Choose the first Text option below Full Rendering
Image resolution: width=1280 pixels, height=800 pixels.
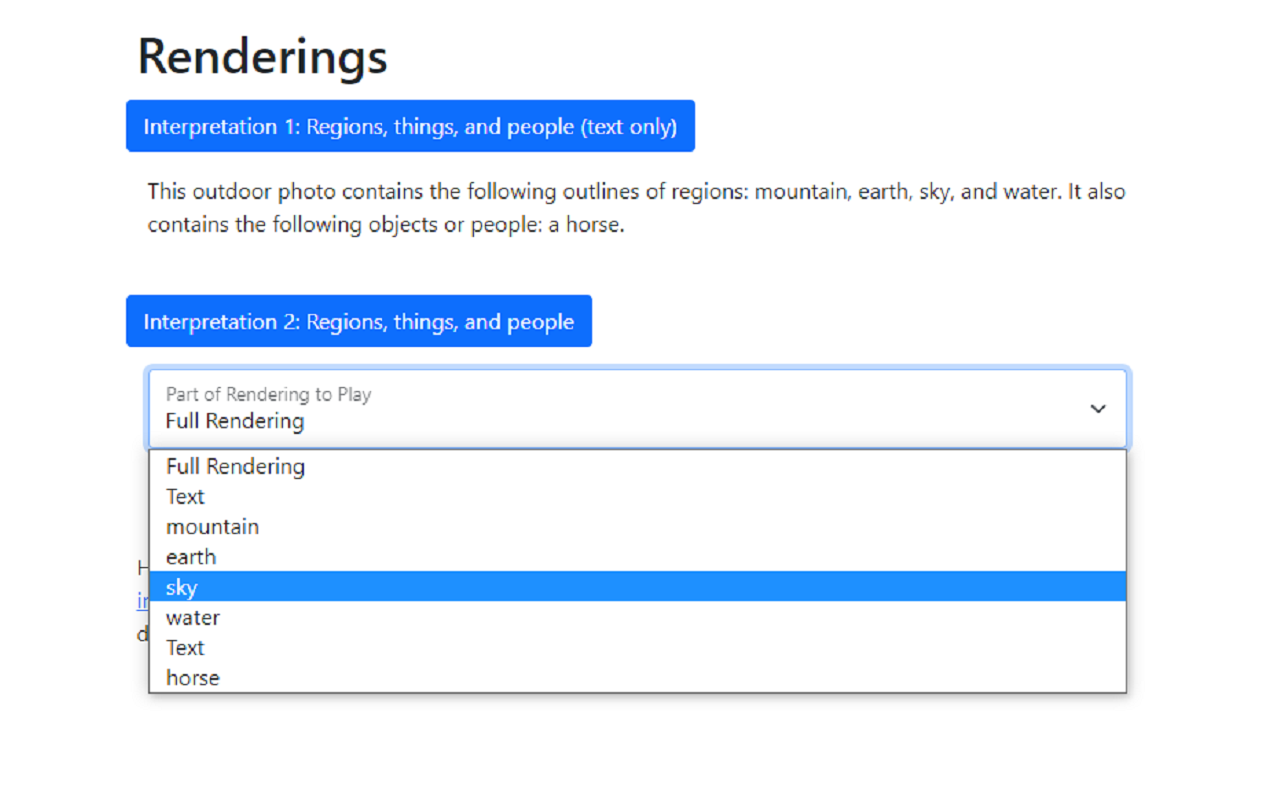[185, 497]
